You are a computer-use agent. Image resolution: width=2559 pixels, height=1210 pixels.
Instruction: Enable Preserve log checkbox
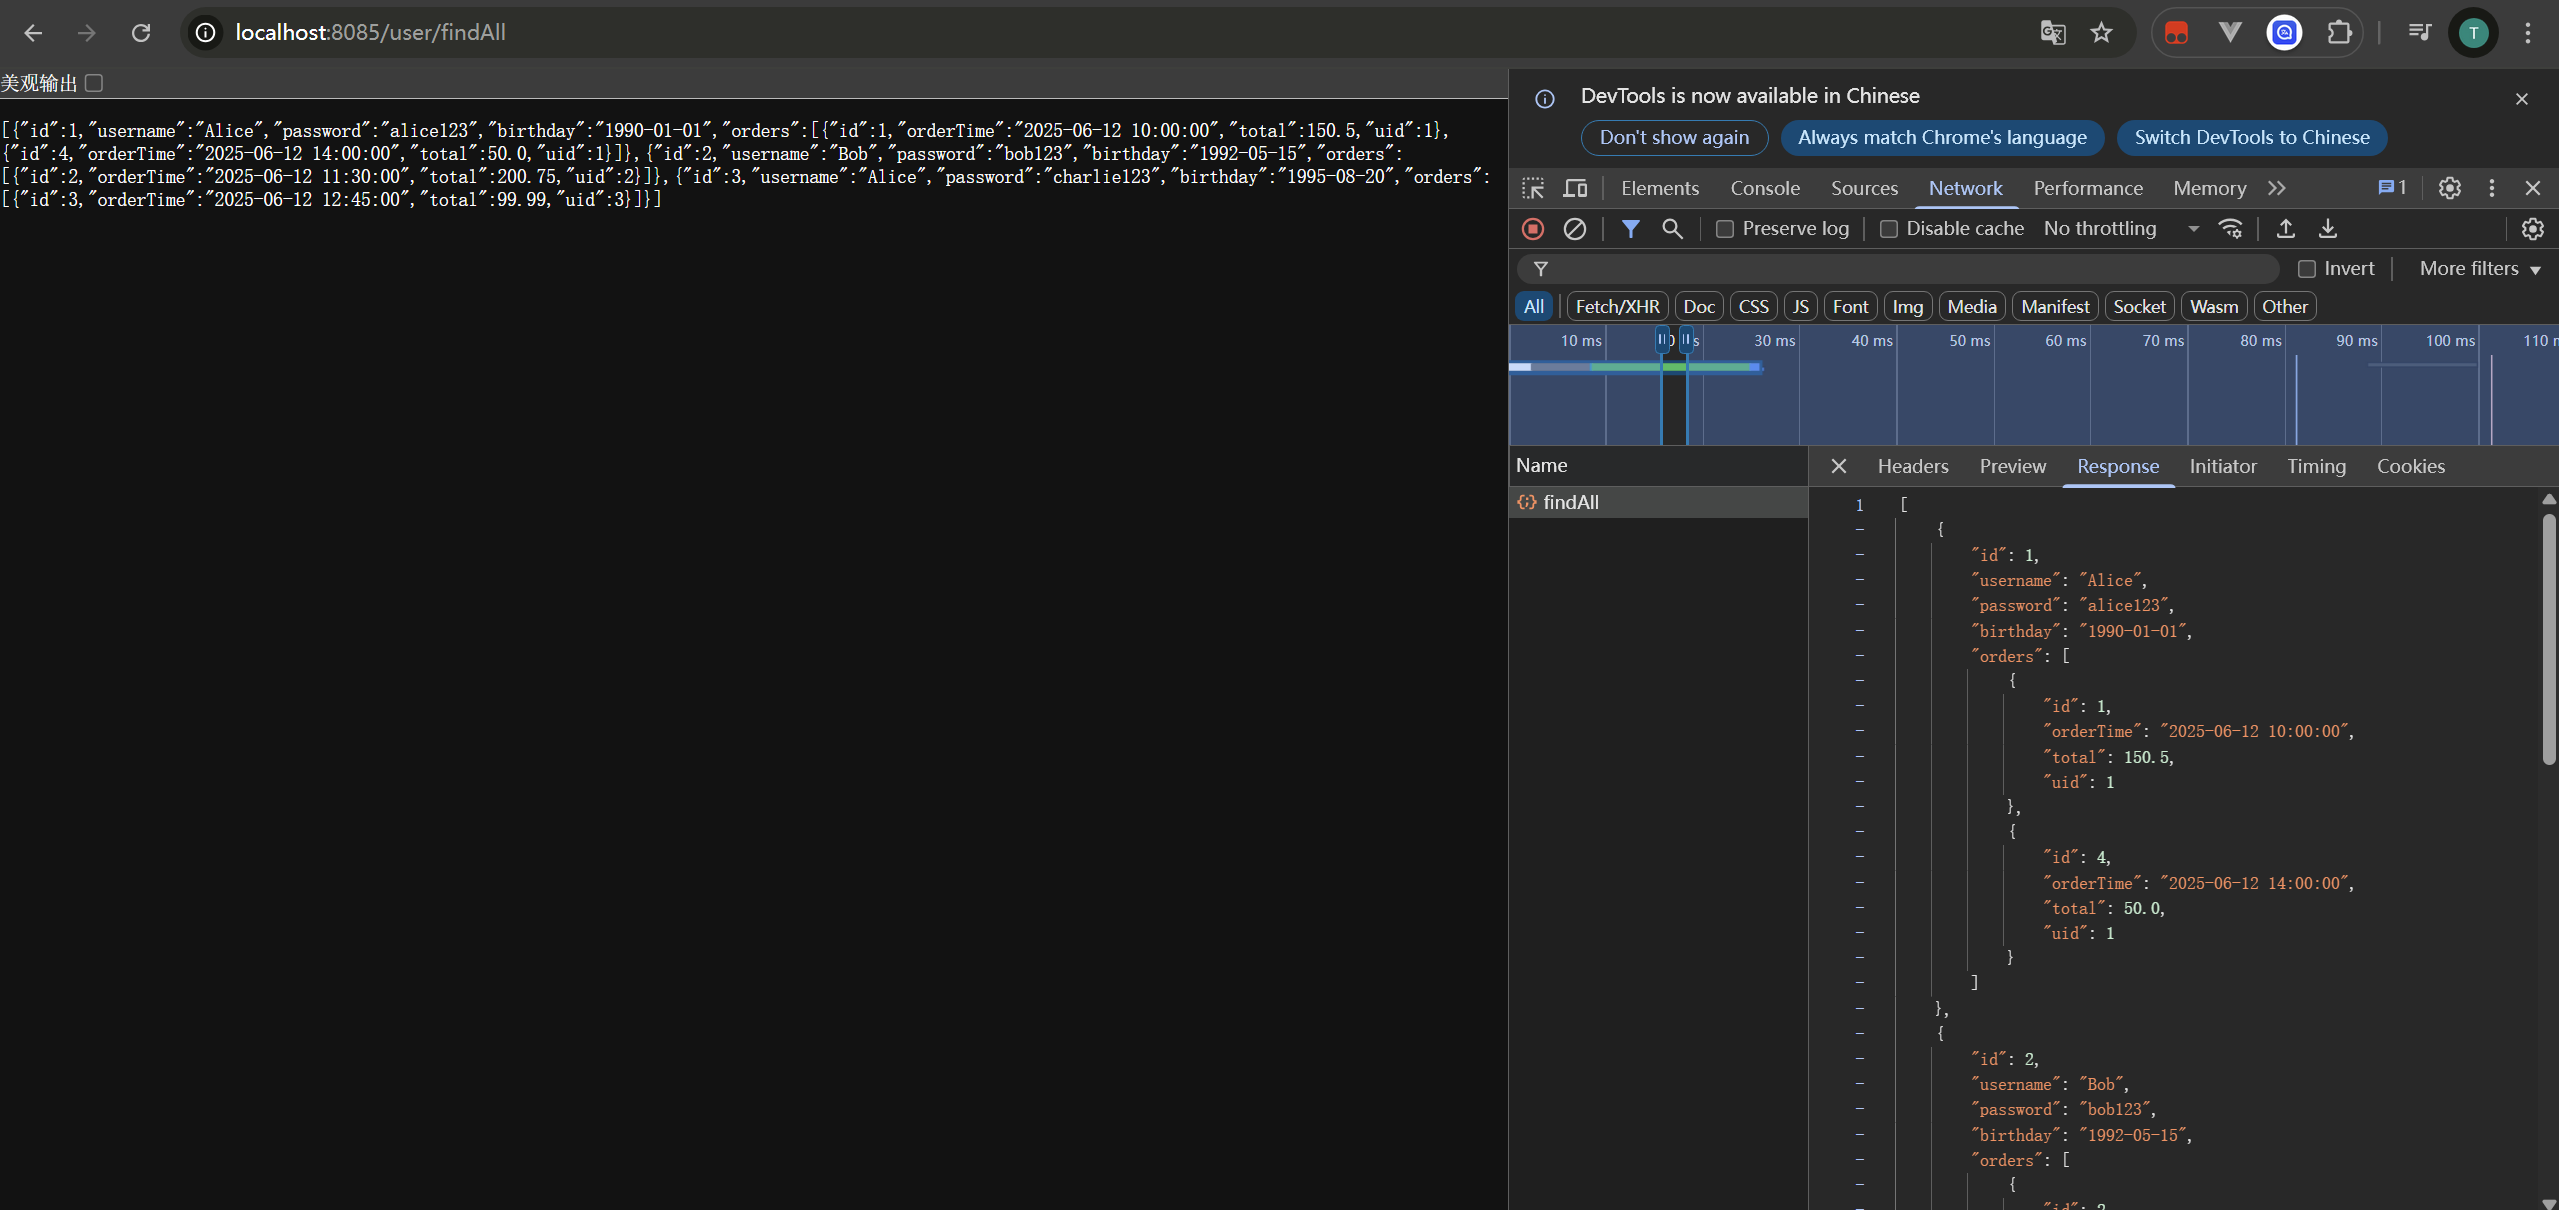[1725, 229]
